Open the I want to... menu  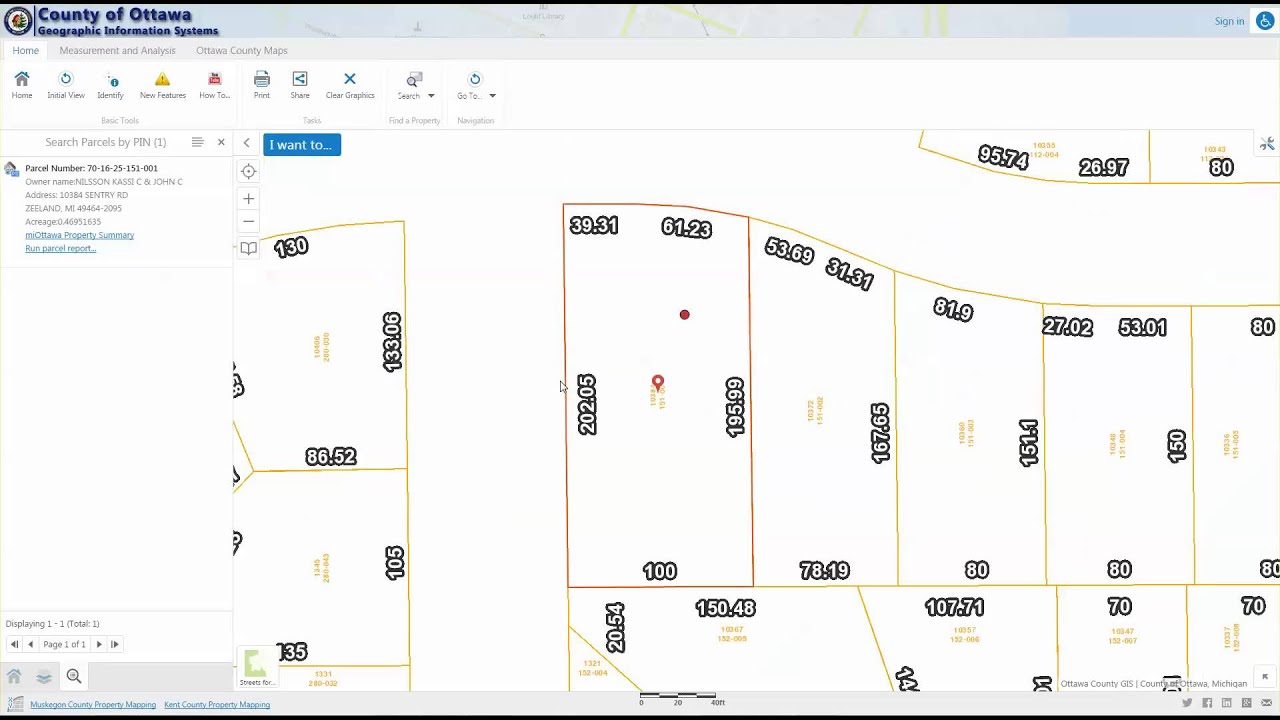pos(302,145)
